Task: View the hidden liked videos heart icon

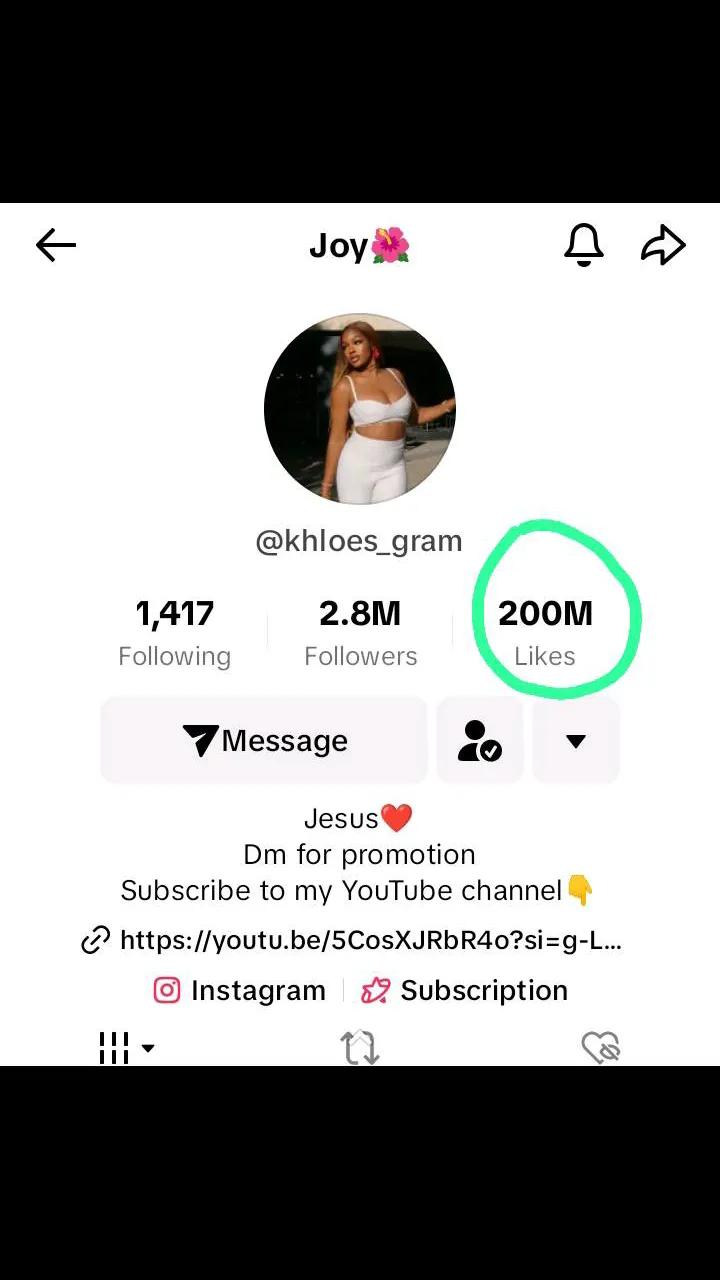Action: tap(601, 1047)
